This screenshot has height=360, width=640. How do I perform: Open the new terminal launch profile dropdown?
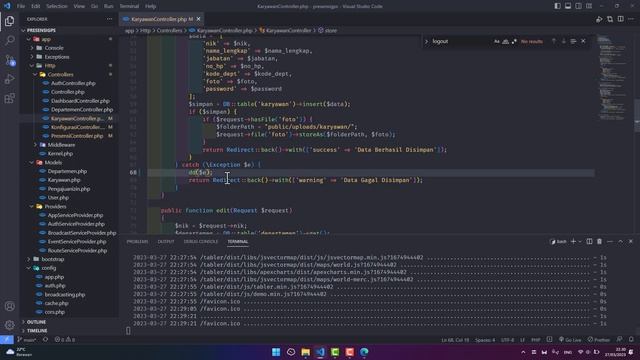[x=580, y=242]
